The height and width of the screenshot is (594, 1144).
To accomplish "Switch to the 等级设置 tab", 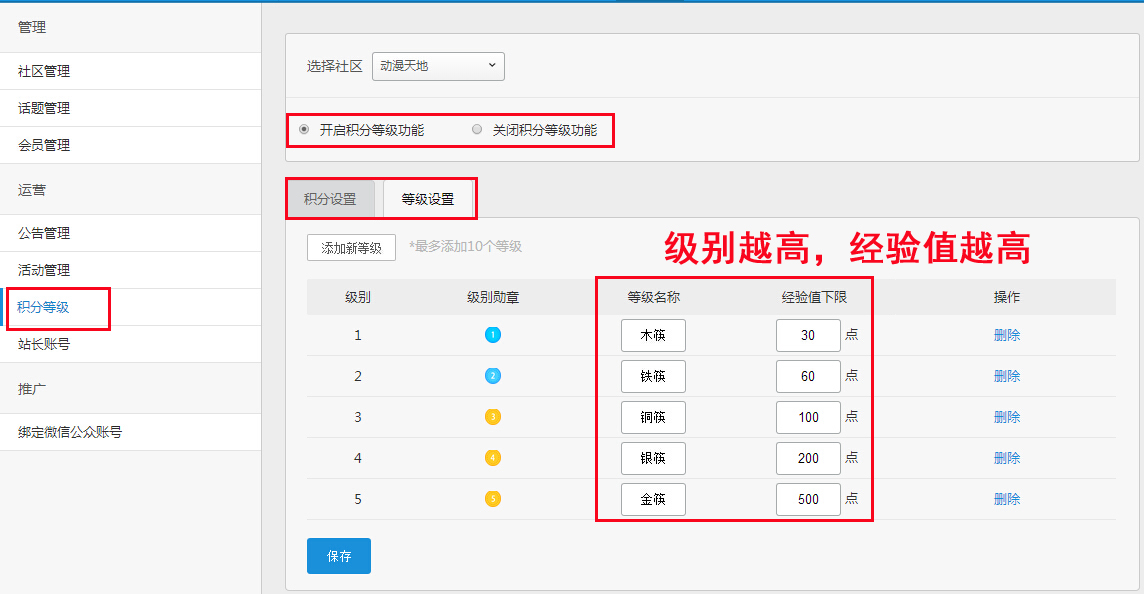I will point(427,199).
